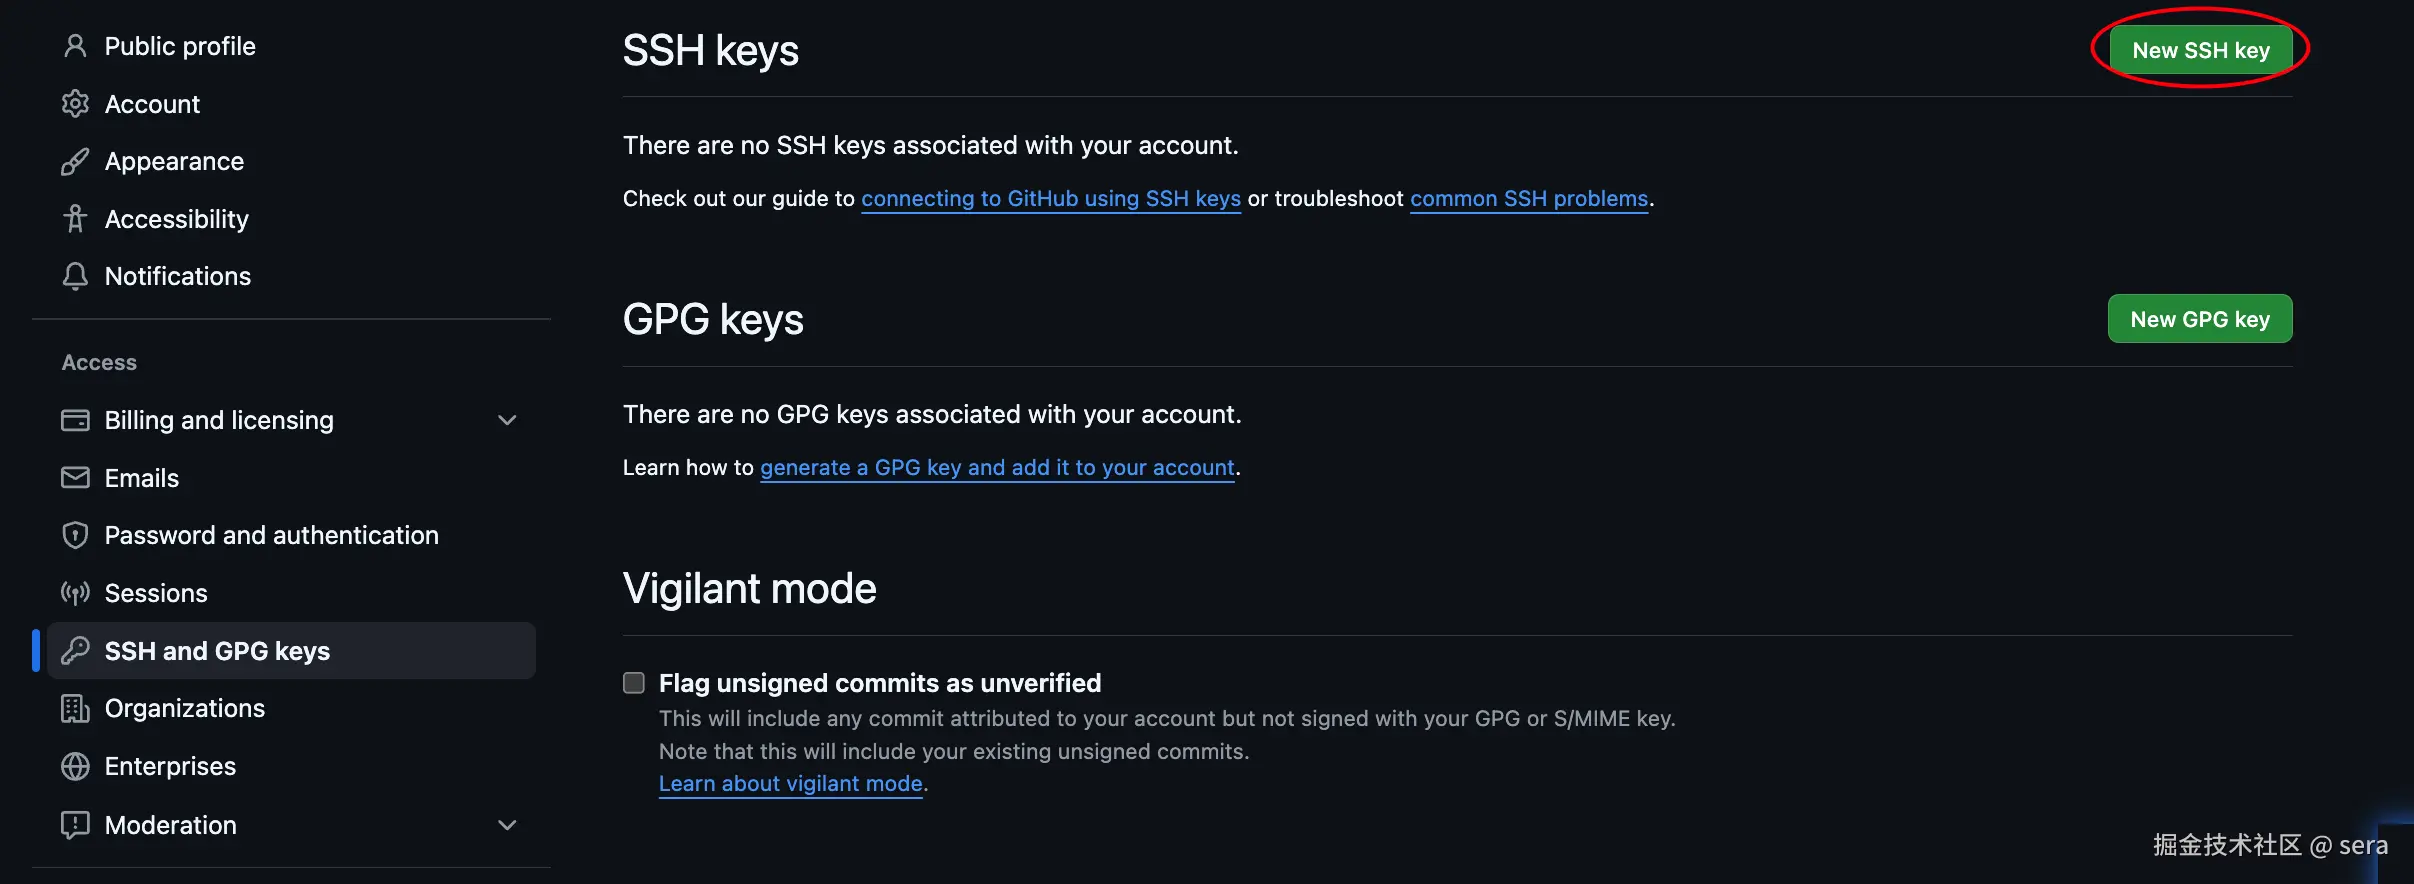
Task: Open the Accessibility settings page
Action: coord(177,218)
